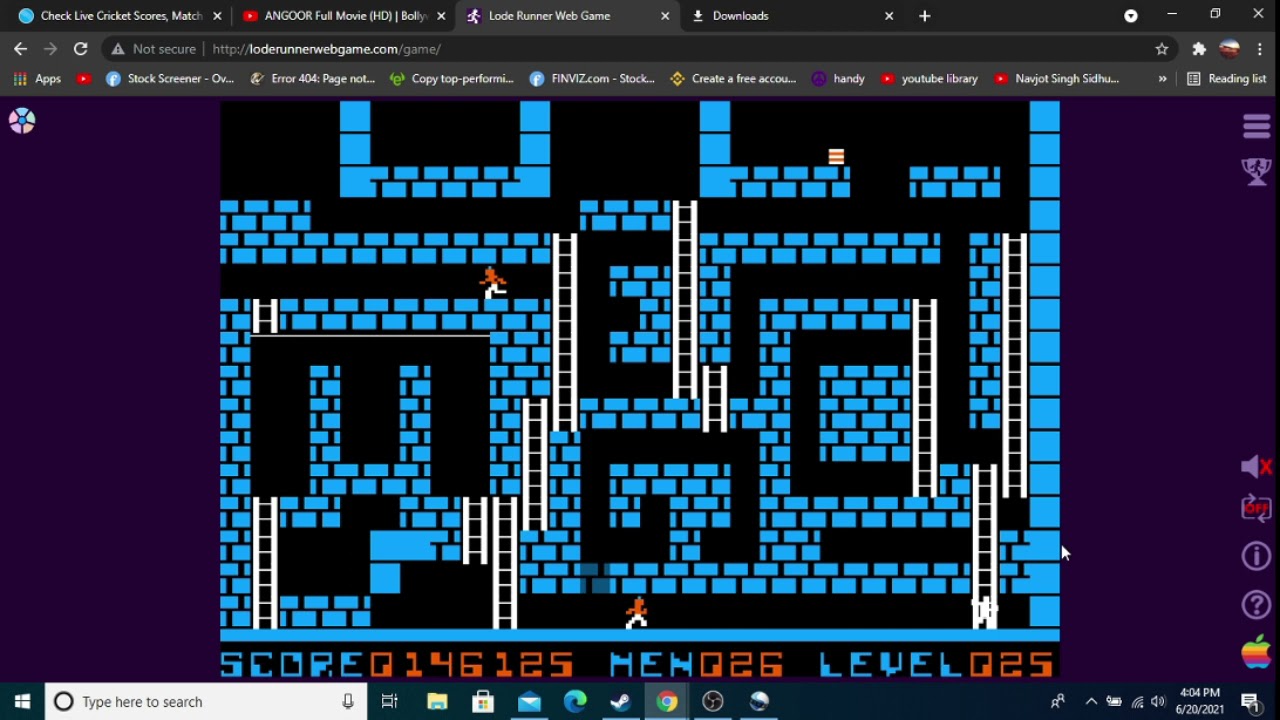1280x720 pixels.
Task: Close the ANGOOR Full Movie tab
Action: (441, 16)
